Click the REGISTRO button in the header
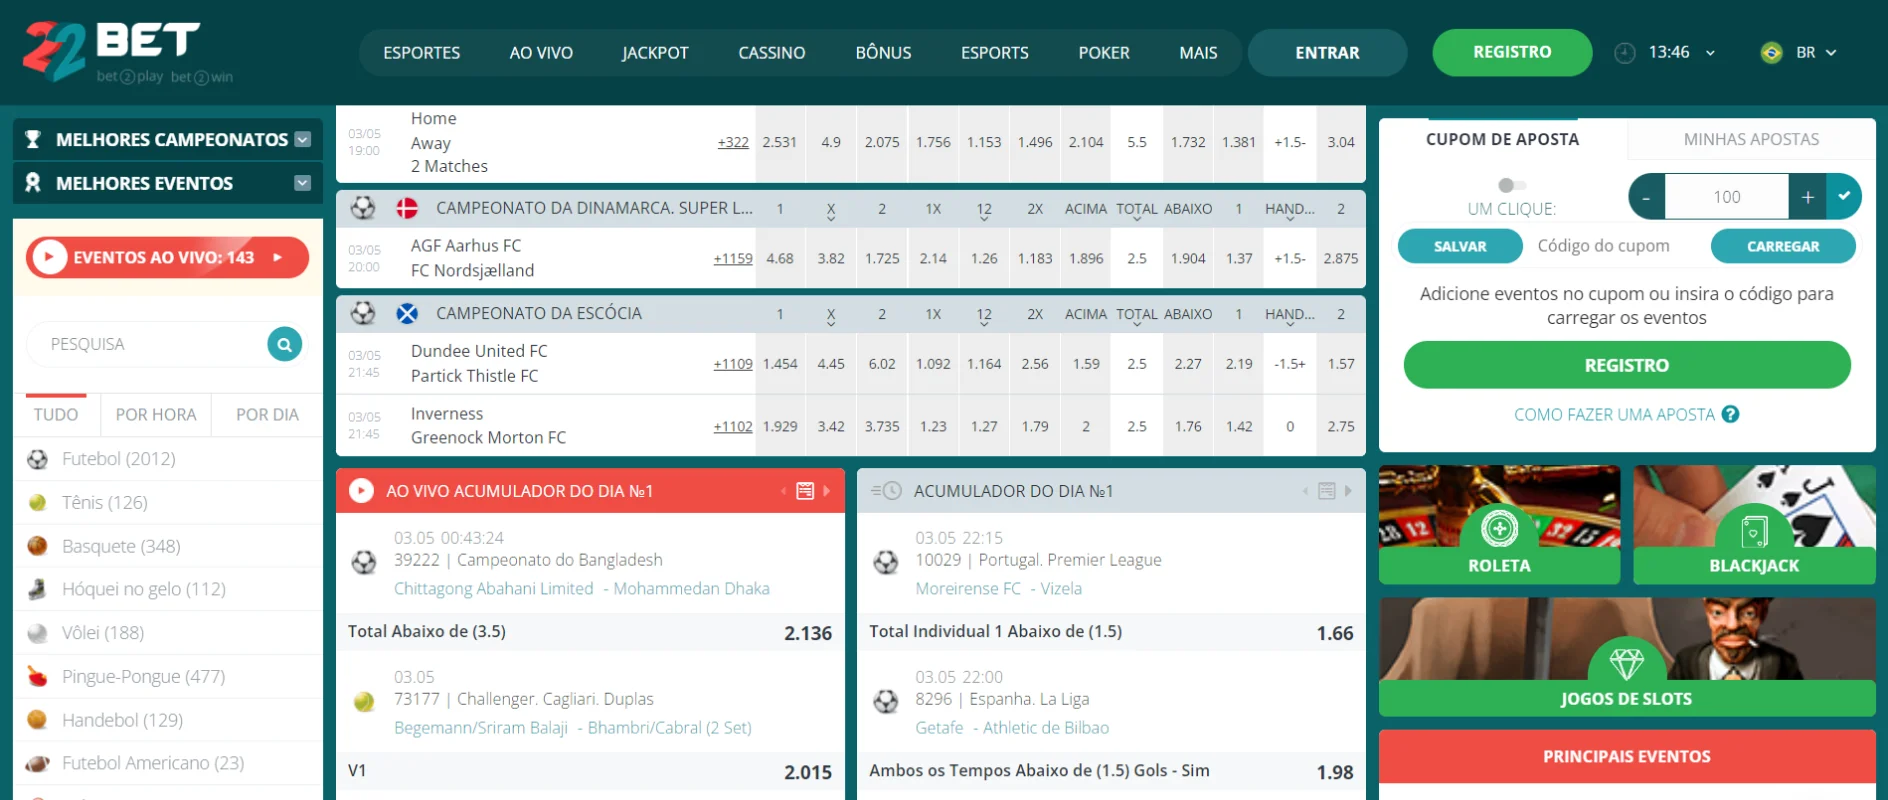1888x800 pixels. pyautogui.click(x=1512, y=52)
